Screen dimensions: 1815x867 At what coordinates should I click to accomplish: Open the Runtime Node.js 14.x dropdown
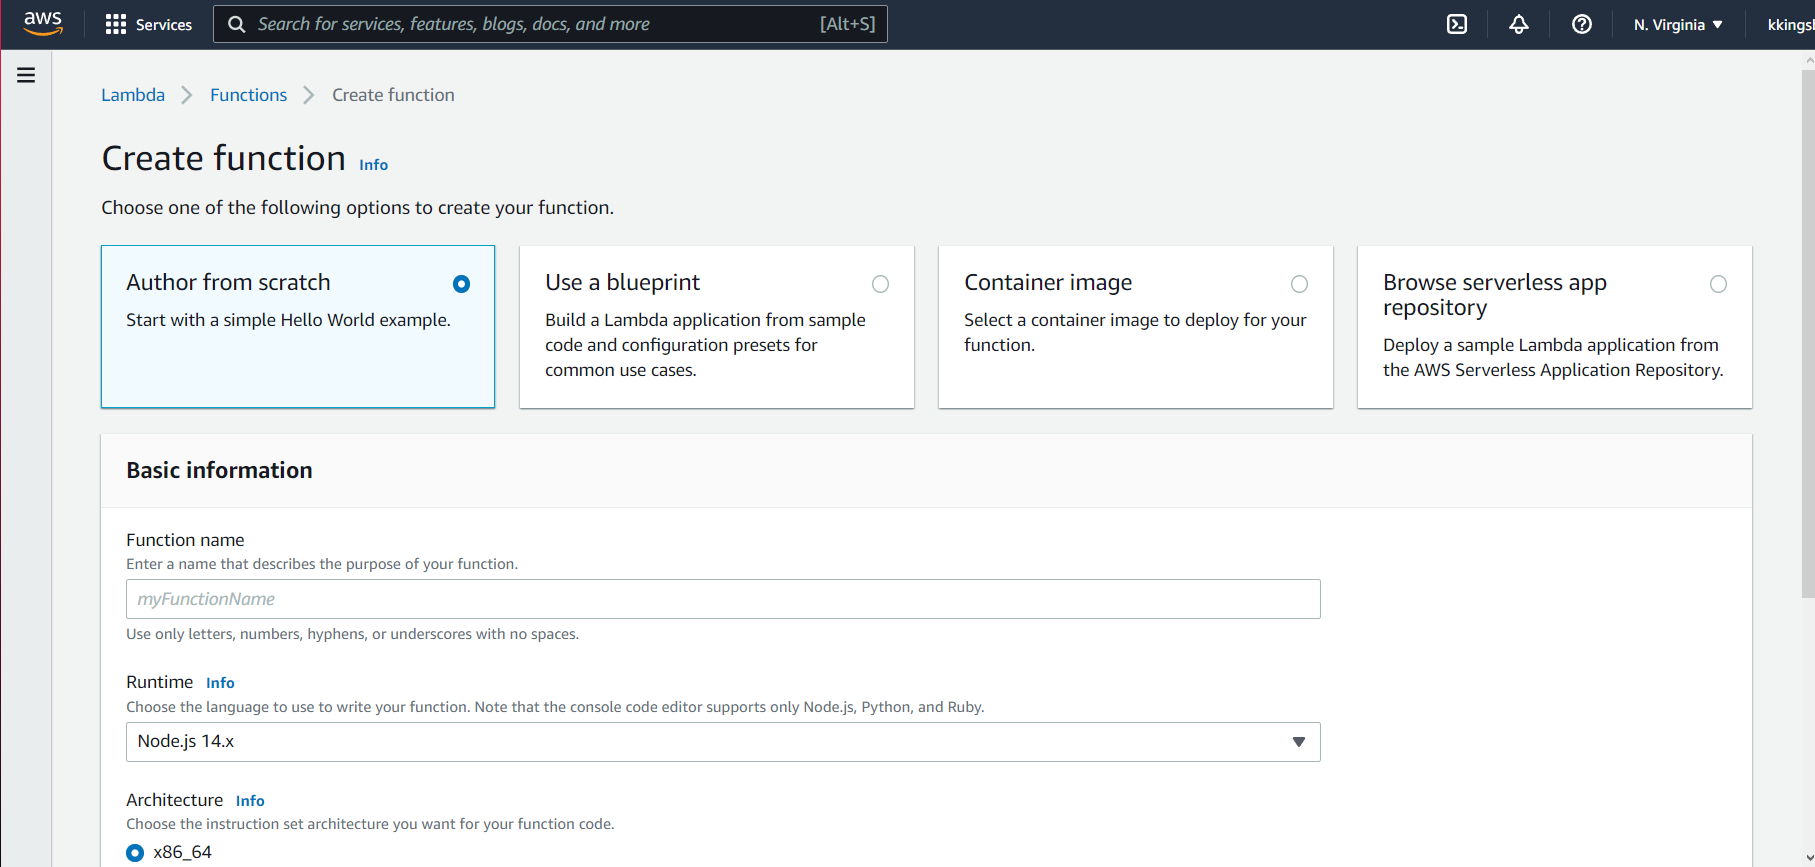tap(722, 742)
